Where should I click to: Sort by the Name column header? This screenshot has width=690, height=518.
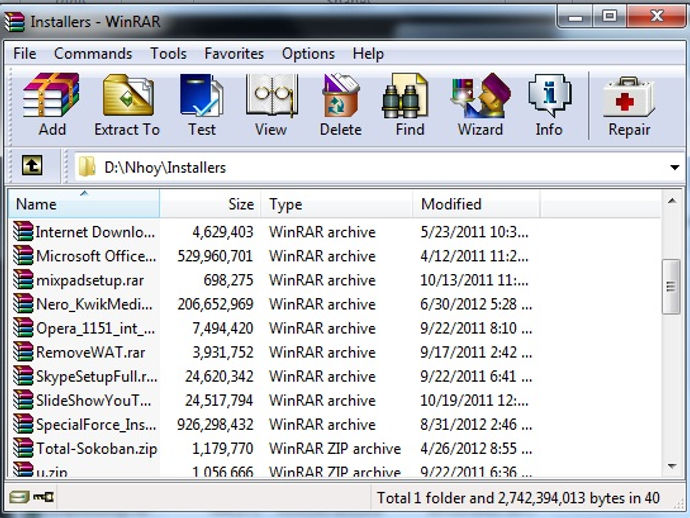[84, 204]
